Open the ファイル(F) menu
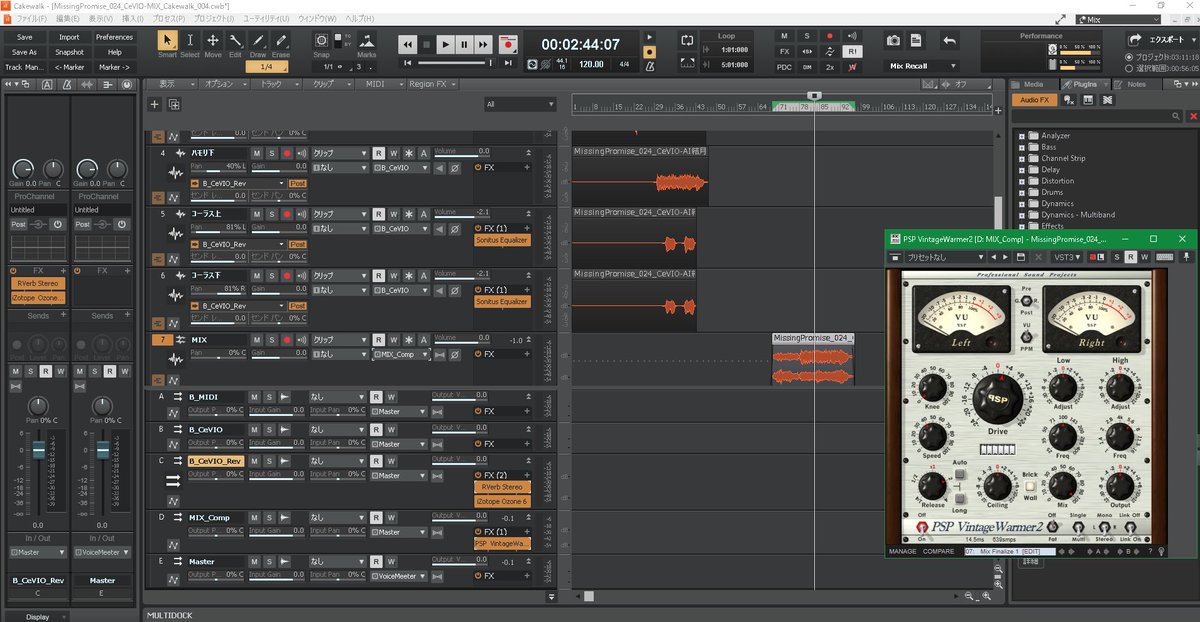Image resolution: width=1200 pixels, height=622 pixels. pyautogui.click(x=32, y=19)
